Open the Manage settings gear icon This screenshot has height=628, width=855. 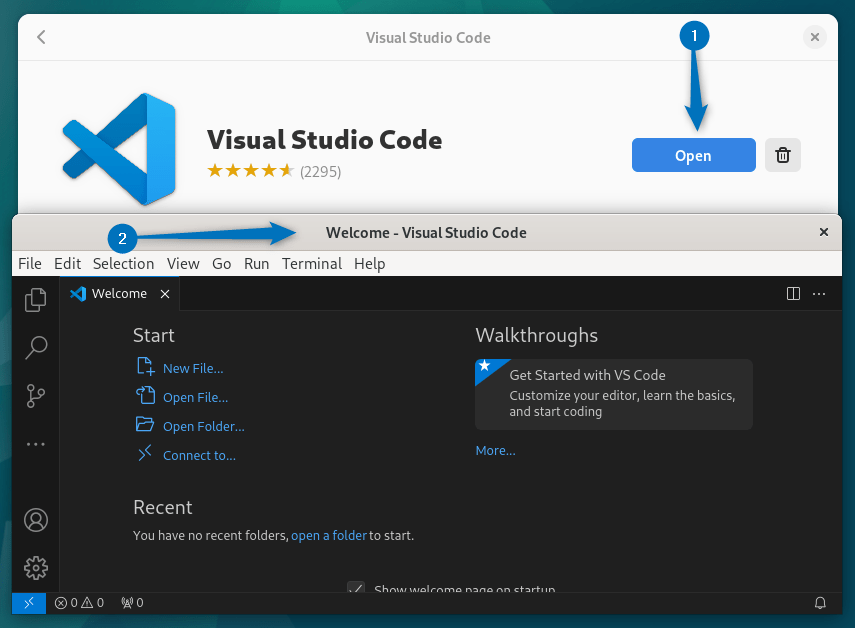tap(35, 567)
